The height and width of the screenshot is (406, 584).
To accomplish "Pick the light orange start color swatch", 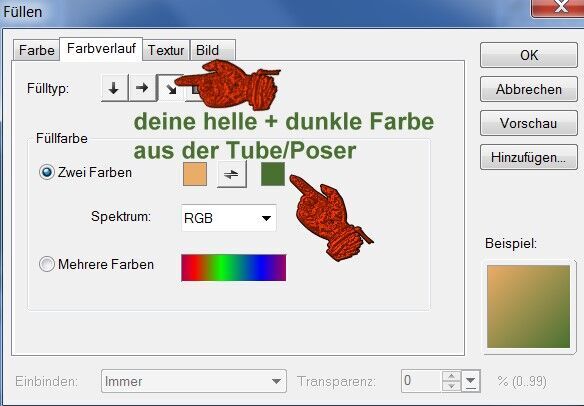I will 195,174.
